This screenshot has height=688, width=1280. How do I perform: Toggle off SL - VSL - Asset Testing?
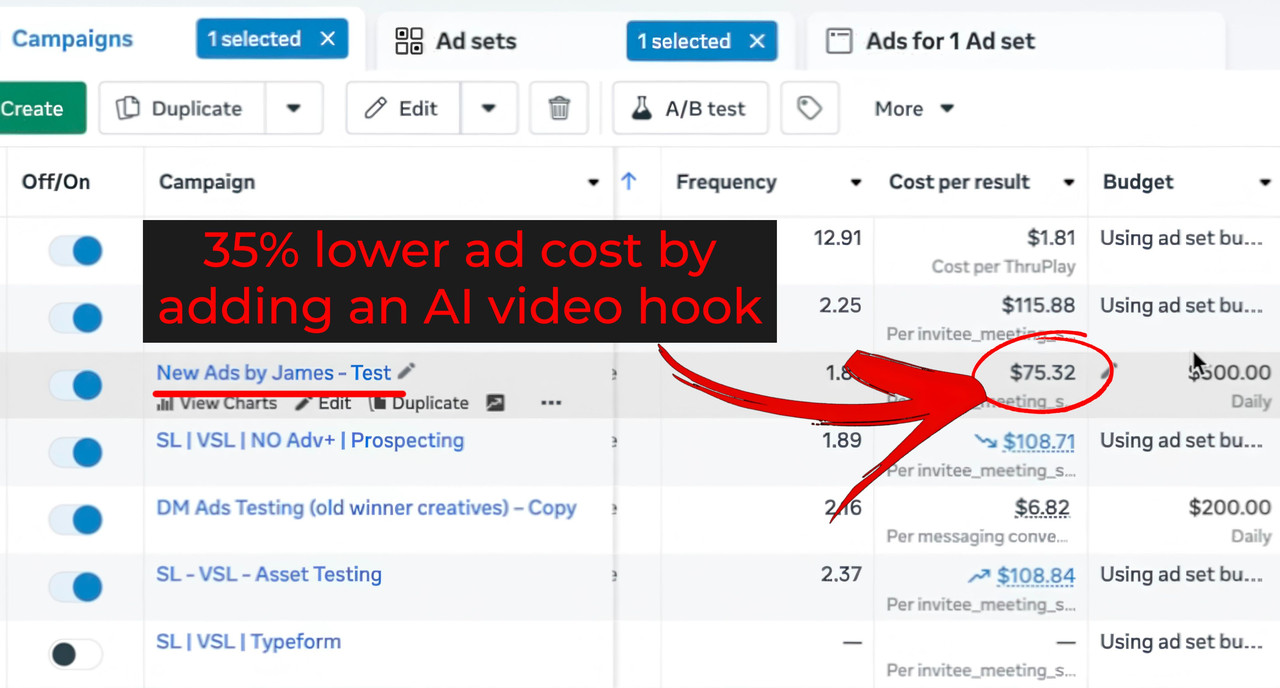pos(75,587)
